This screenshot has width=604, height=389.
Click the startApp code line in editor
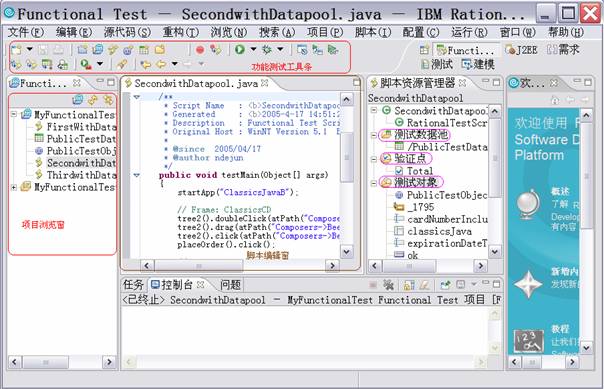click(x=238, y=192)
